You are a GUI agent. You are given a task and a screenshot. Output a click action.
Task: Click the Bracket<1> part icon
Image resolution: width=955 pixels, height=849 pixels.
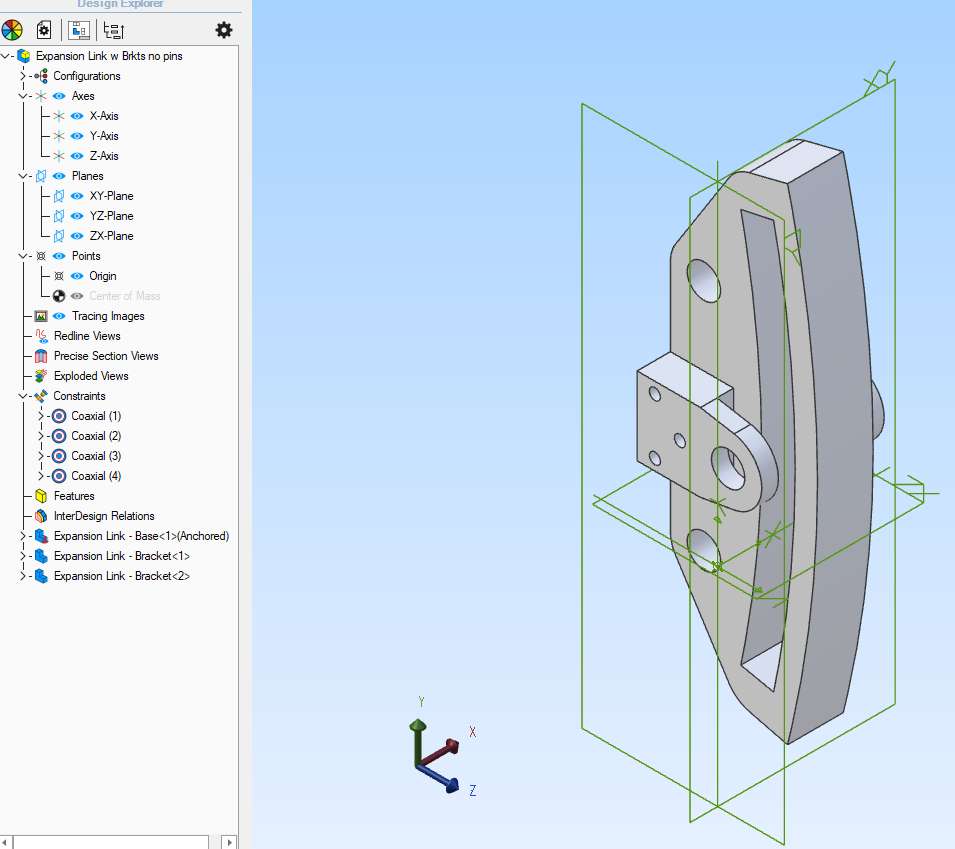click(41, 556)
